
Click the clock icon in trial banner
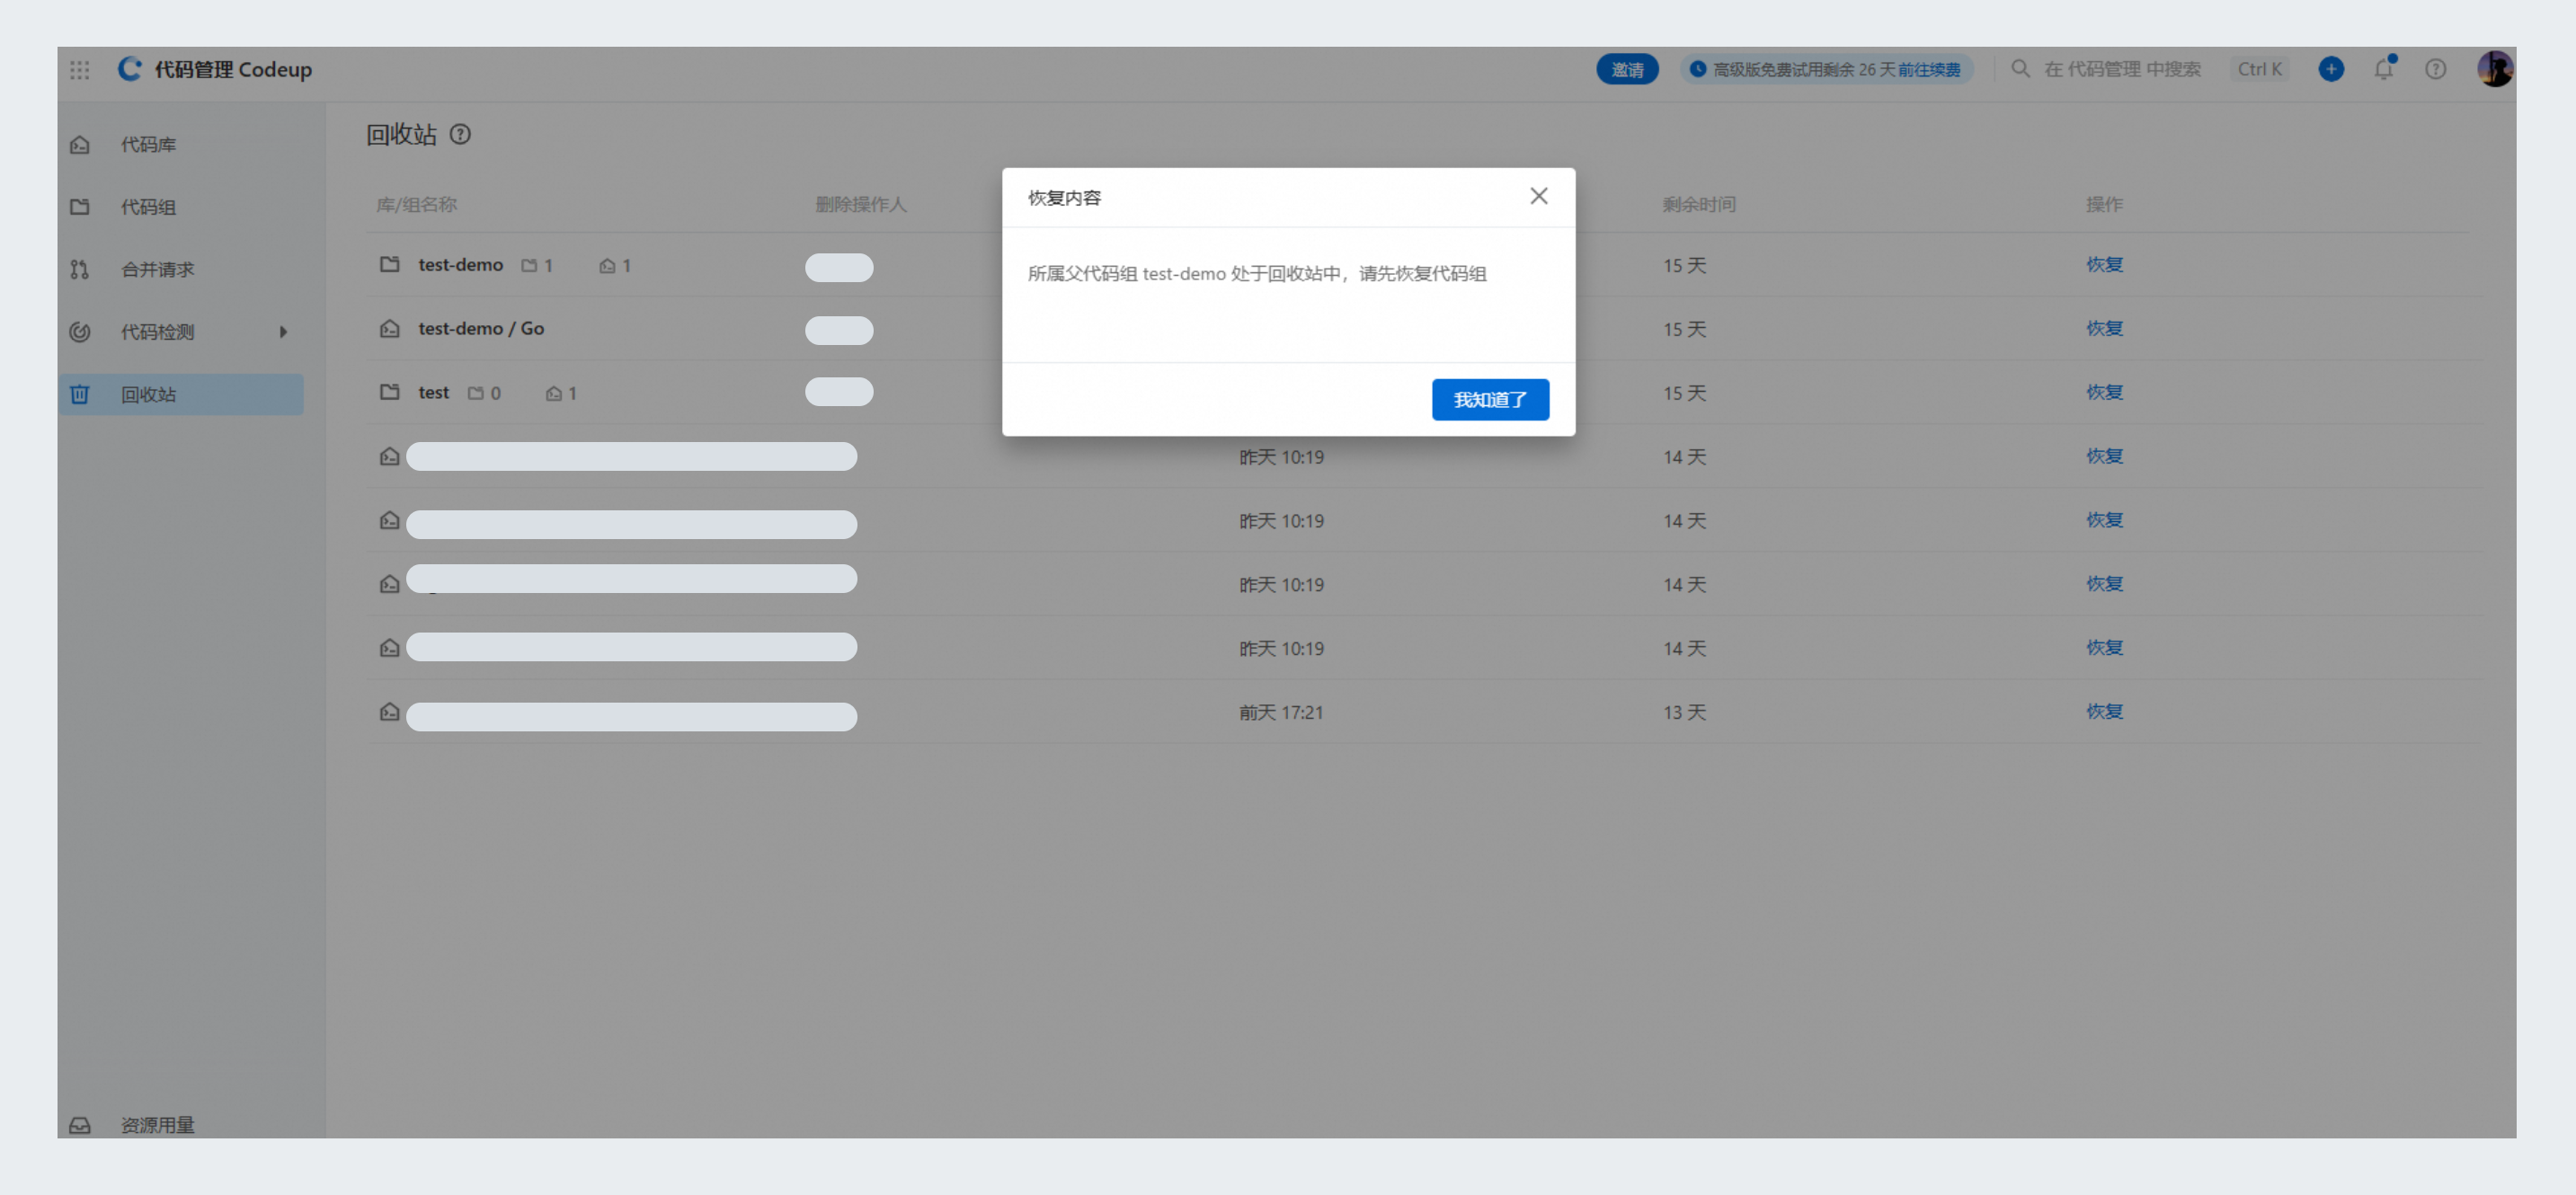point(1697,69)
